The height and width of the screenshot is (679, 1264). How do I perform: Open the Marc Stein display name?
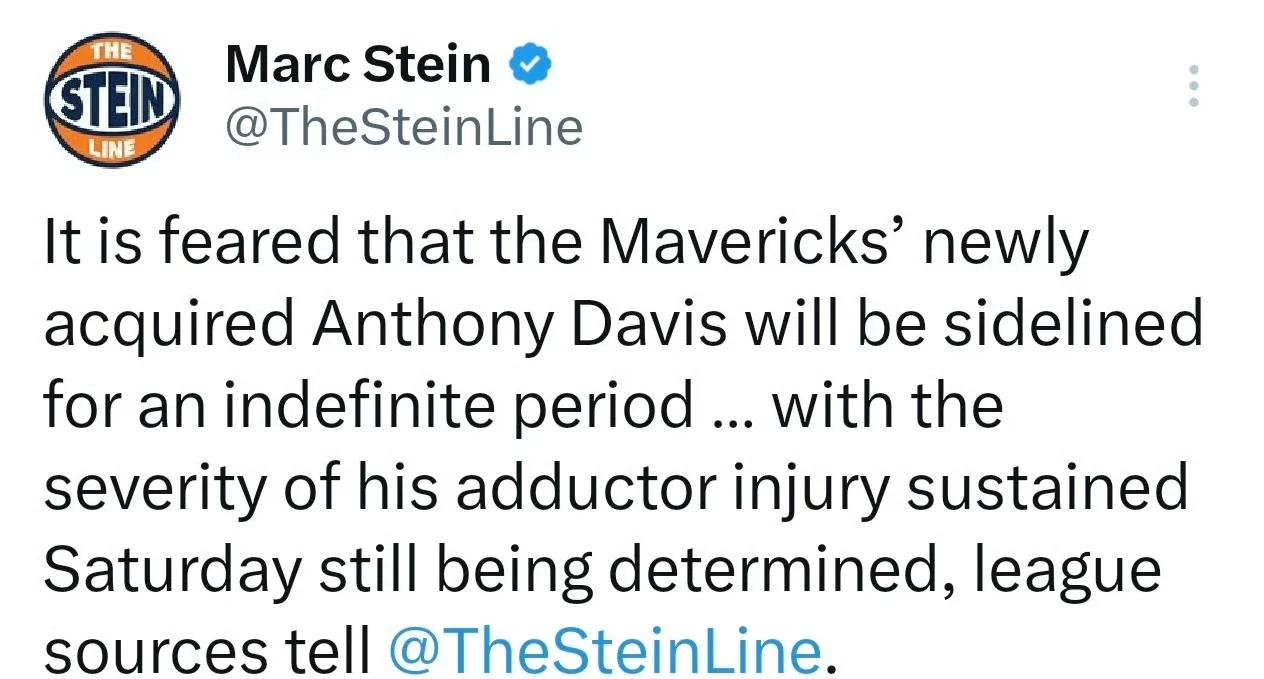click(x=360, y=67)
